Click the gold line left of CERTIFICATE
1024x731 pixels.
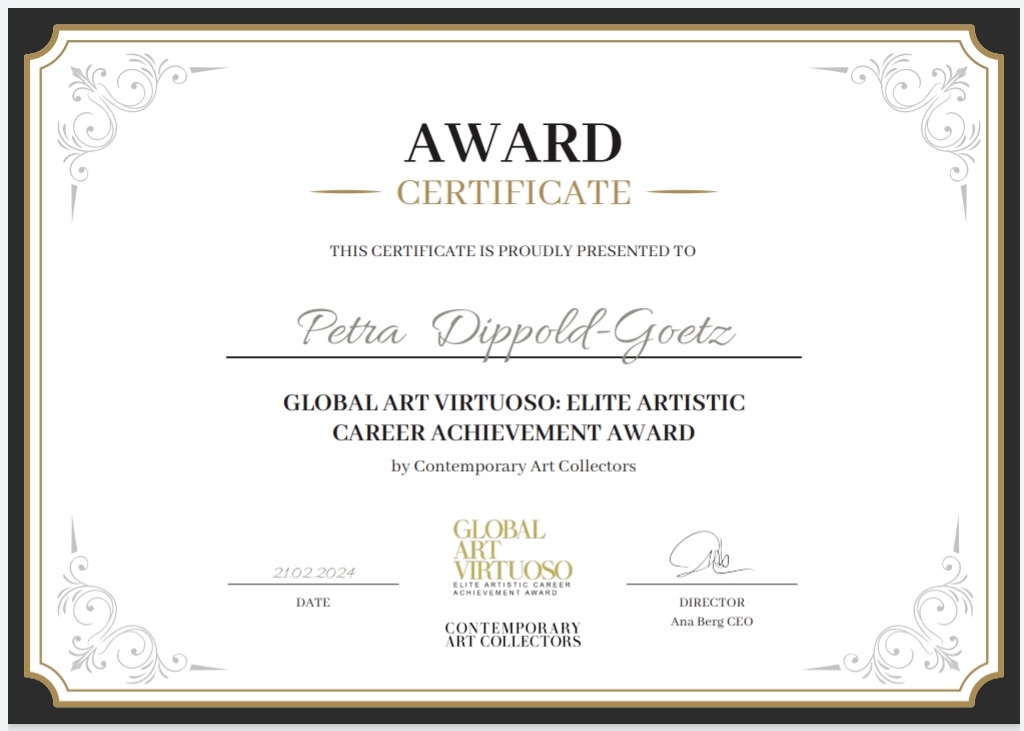(x=345, y=191)
